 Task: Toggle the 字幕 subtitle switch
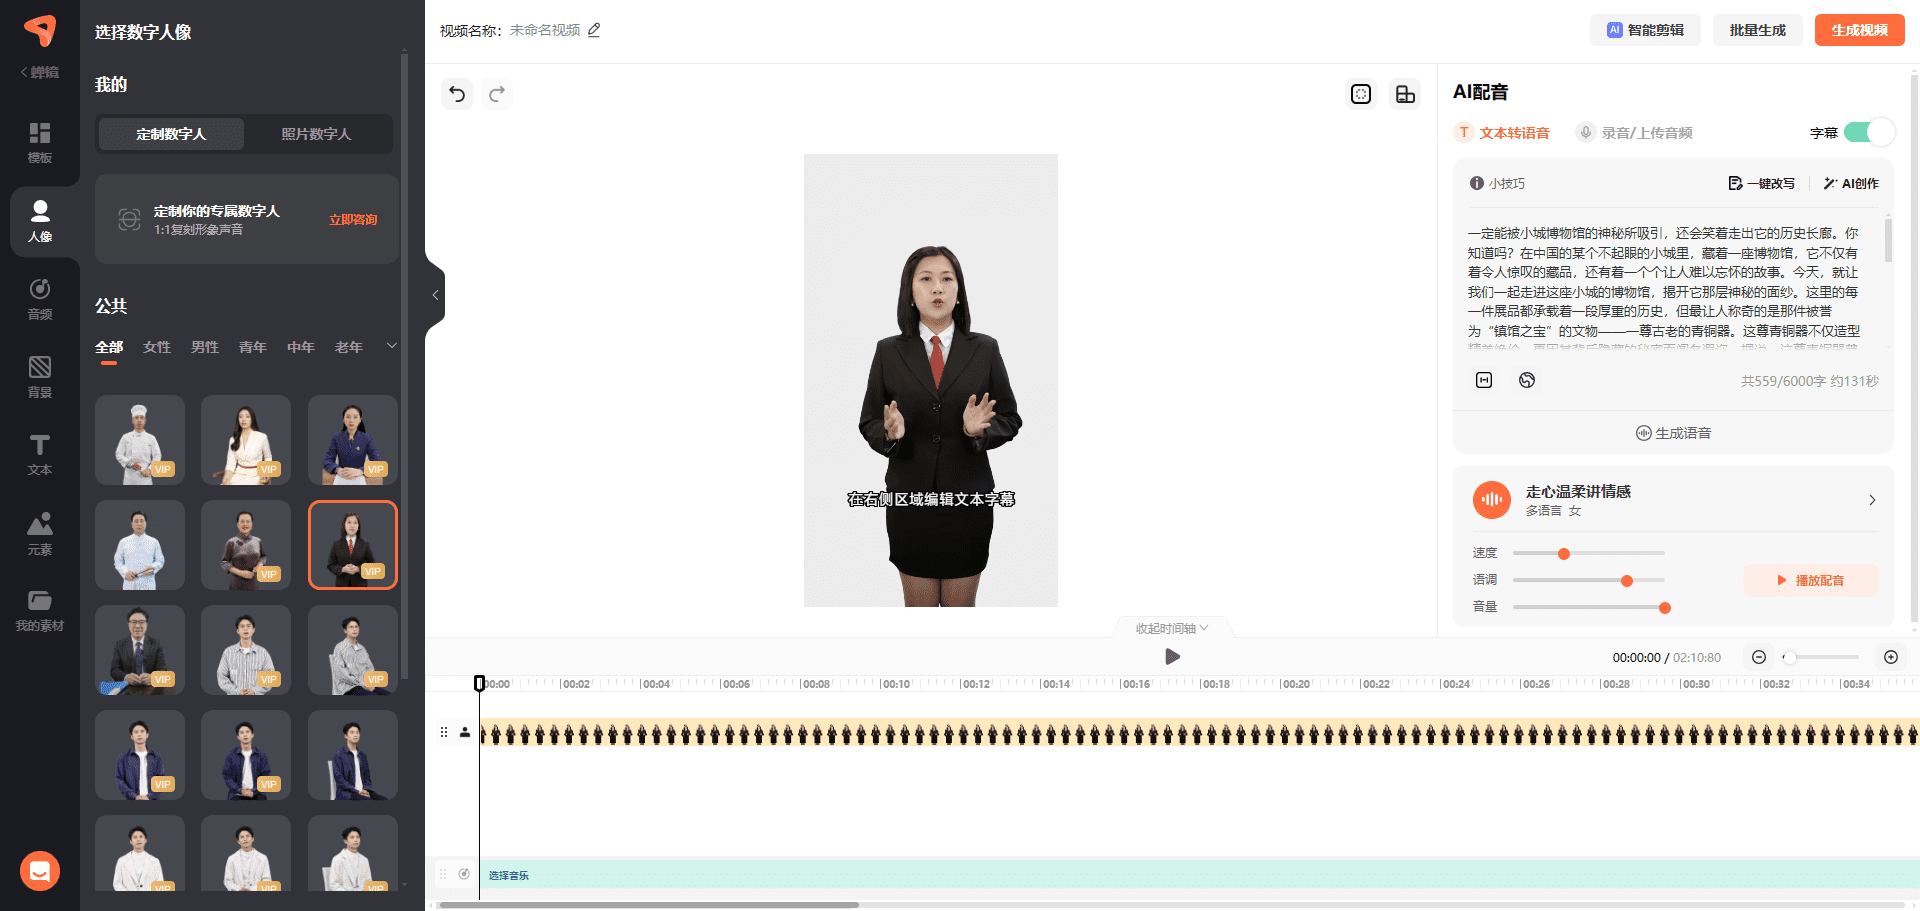[1868, 132]
